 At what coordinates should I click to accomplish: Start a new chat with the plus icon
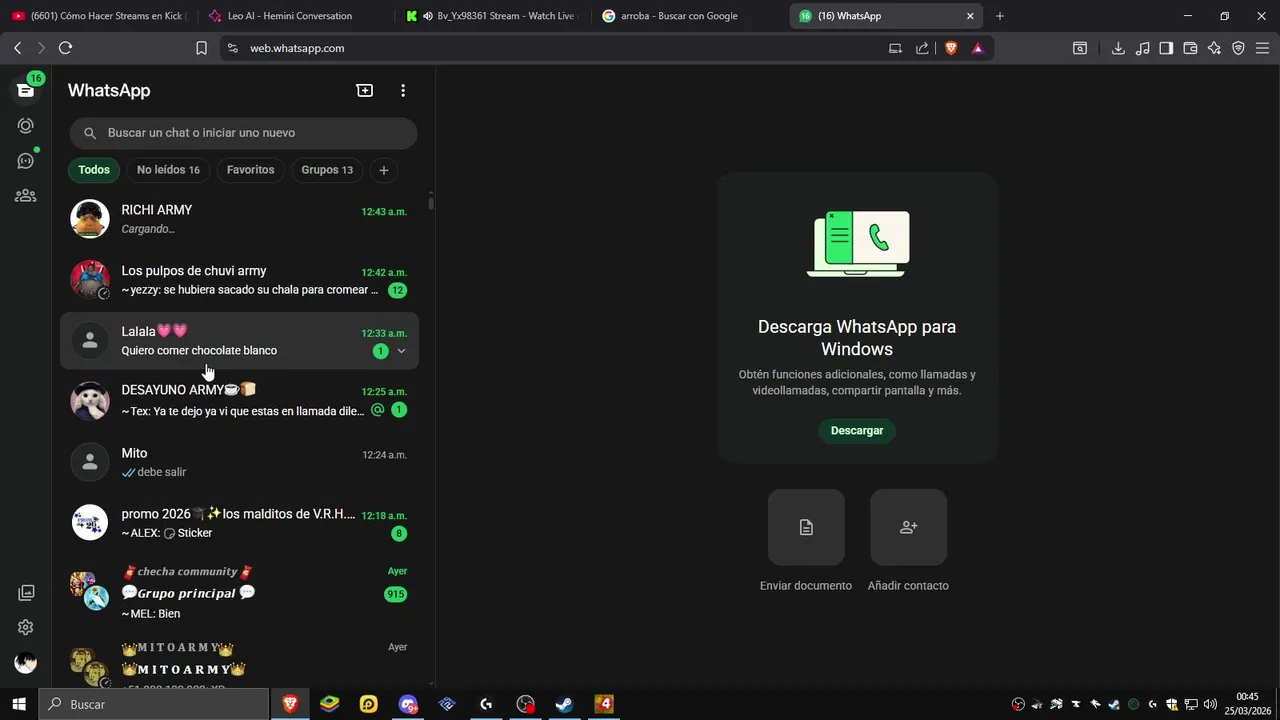tap(365, 90)
